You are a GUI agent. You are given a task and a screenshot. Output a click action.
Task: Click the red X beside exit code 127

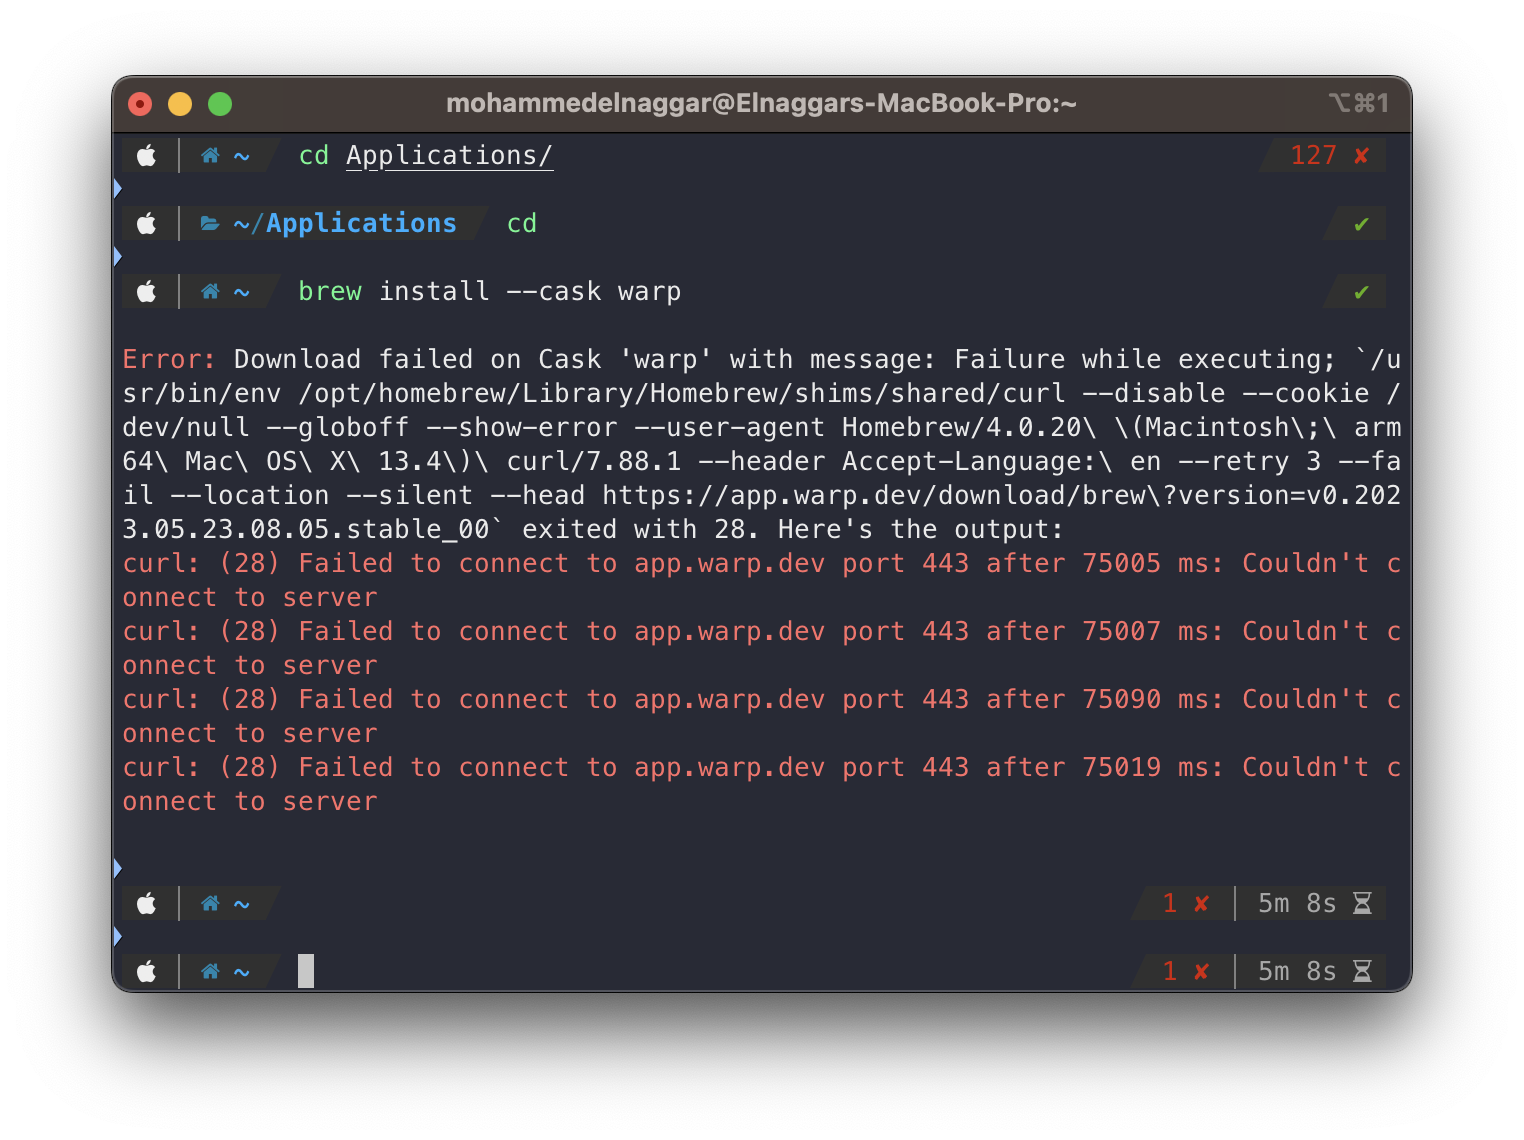click(x=1360, y=155)
